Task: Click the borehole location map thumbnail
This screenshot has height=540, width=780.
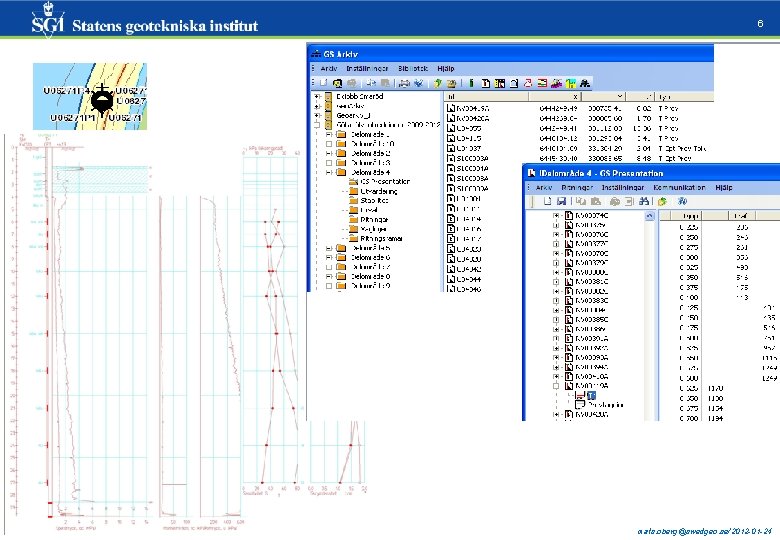Action: pos(90,96)
